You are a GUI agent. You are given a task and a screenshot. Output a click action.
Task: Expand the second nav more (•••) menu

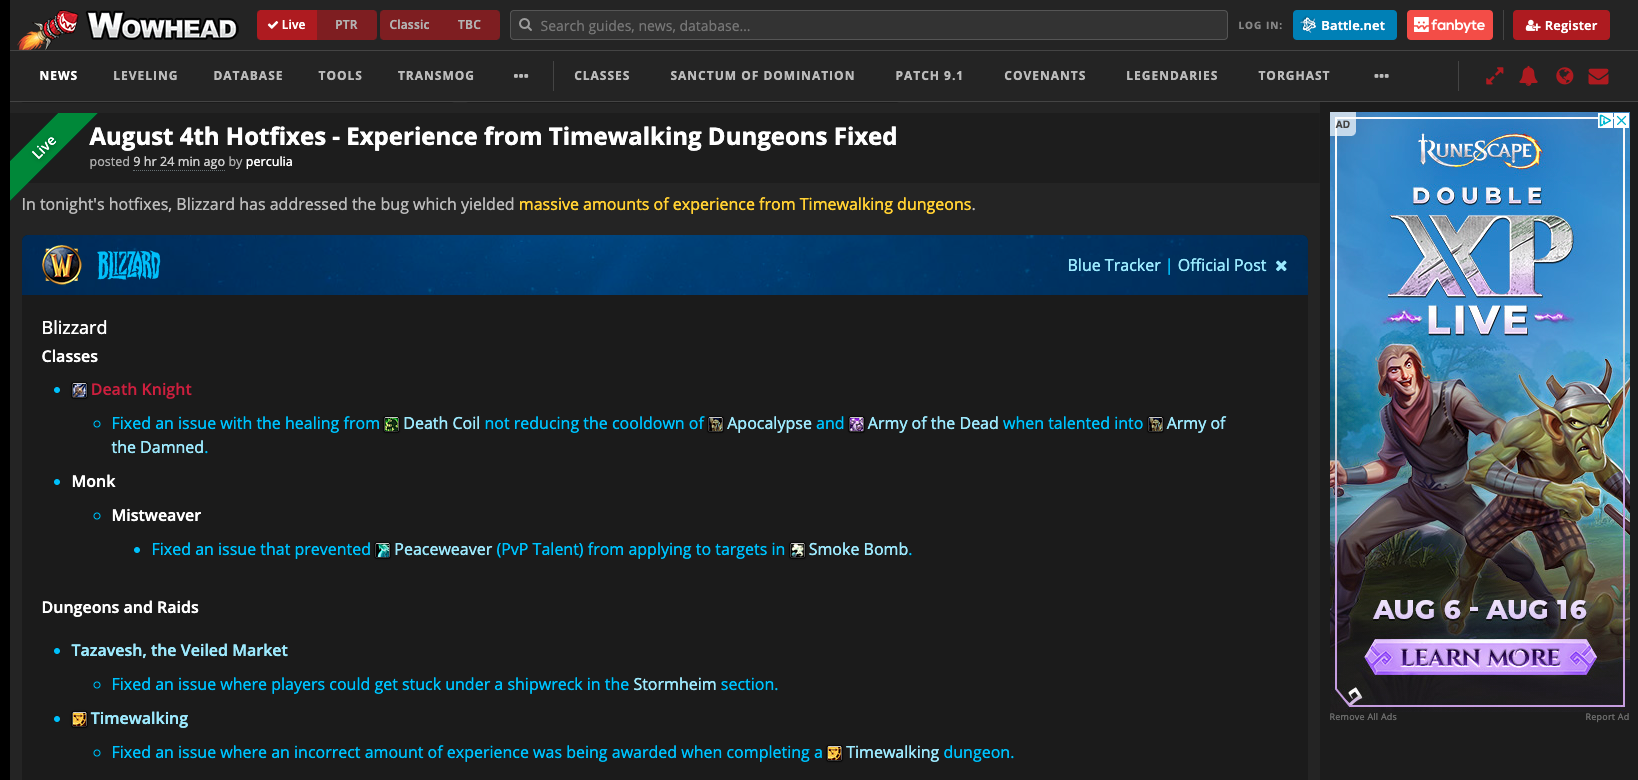tap(1382, 76)
